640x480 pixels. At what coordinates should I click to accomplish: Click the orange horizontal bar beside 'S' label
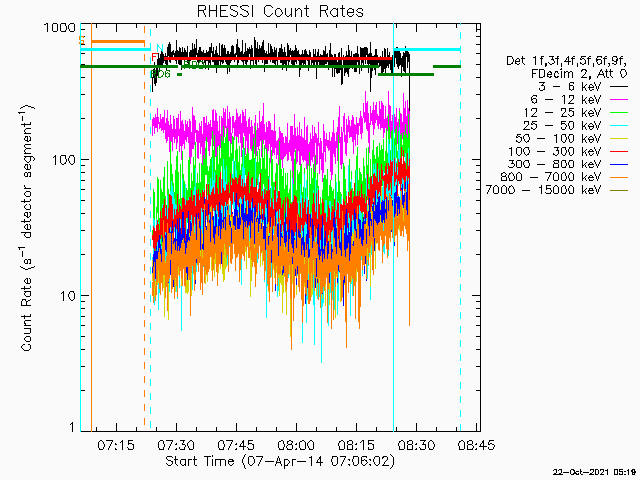pyautogui.click(x=118, y=41)
